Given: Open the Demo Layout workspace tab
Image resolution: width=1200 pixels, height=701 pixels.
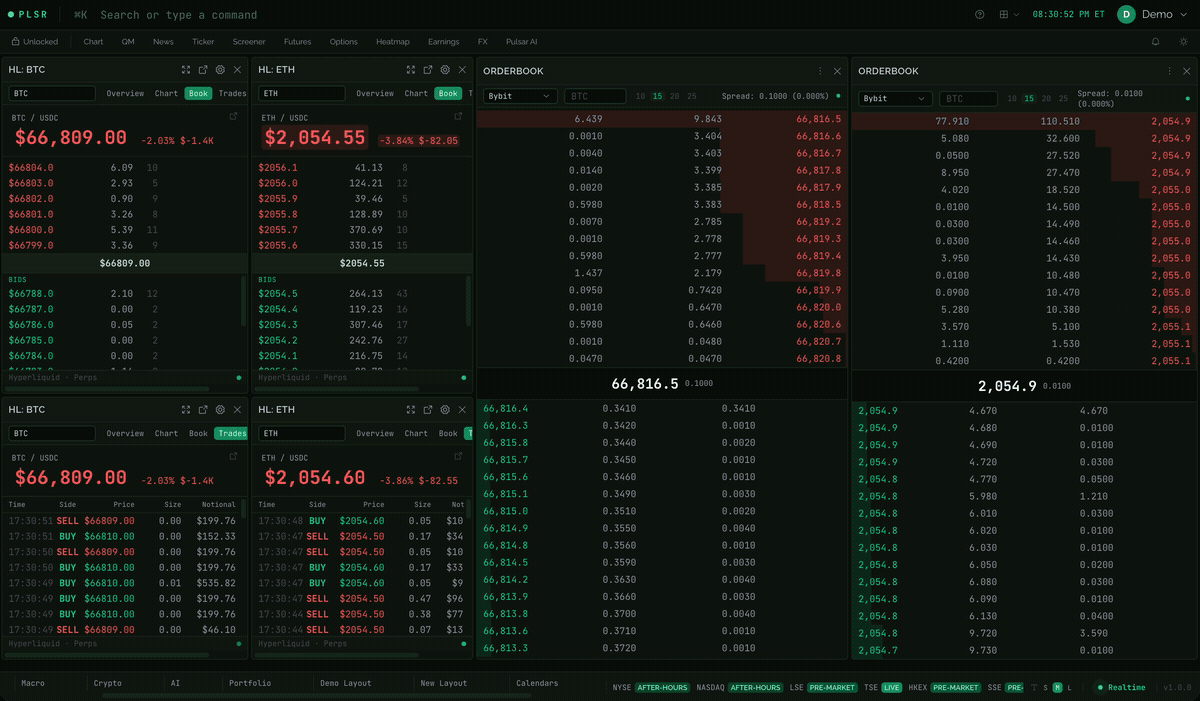Looking at the screenshot, I should 345,684.
